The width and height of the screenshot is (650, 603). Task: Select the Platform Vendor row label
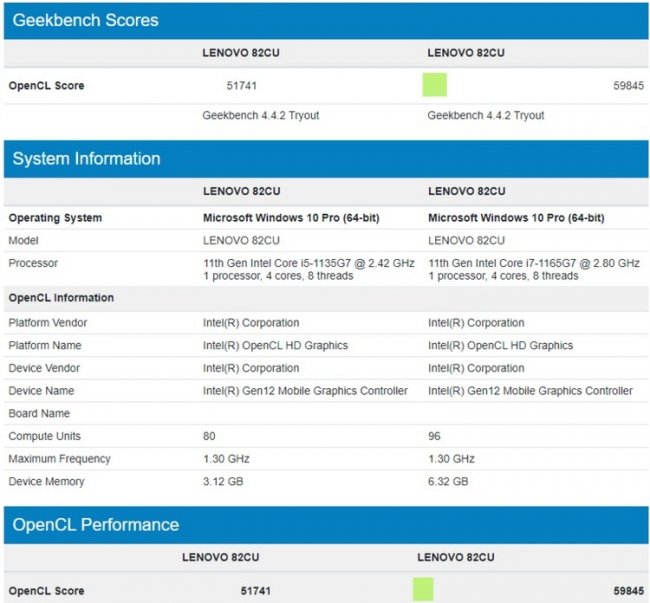tap(47, 323)
